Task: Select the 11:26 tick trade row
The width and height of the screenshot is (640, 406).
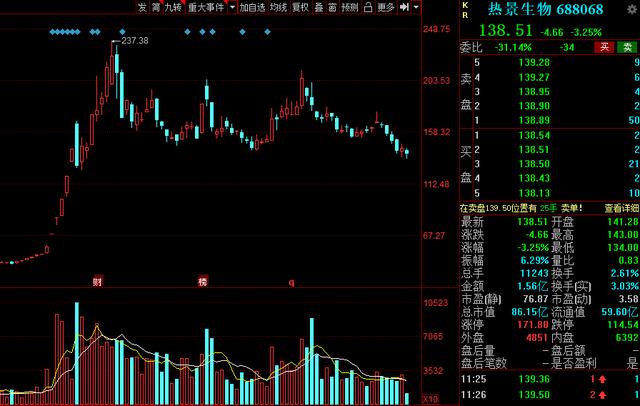Action: coord(550,395)
